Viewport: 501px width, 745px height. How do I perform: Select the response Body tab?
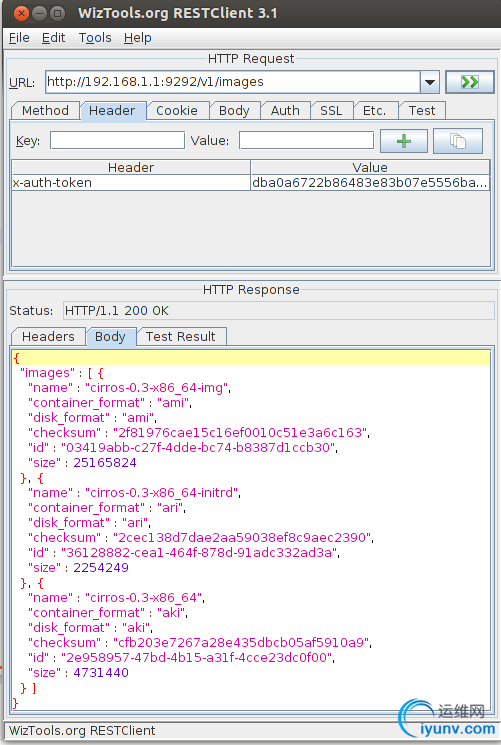(x=110, y=337)
